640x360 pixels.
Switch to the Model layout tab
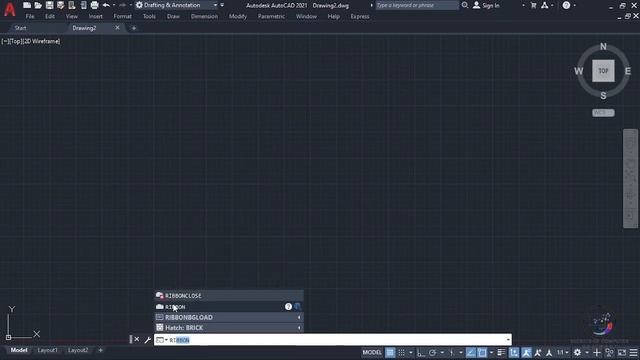pos(19,350)
